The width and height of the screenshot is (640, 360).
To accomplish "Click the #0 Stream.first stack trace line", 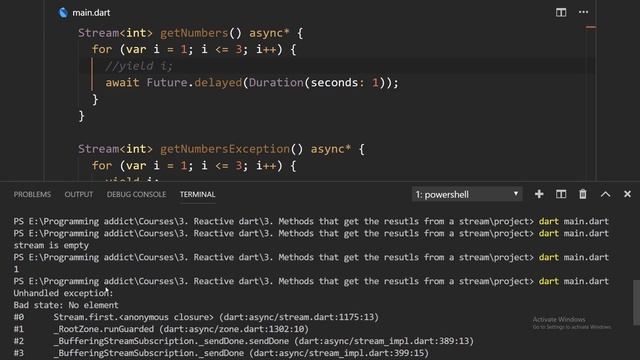I will (x=196, y=317).
